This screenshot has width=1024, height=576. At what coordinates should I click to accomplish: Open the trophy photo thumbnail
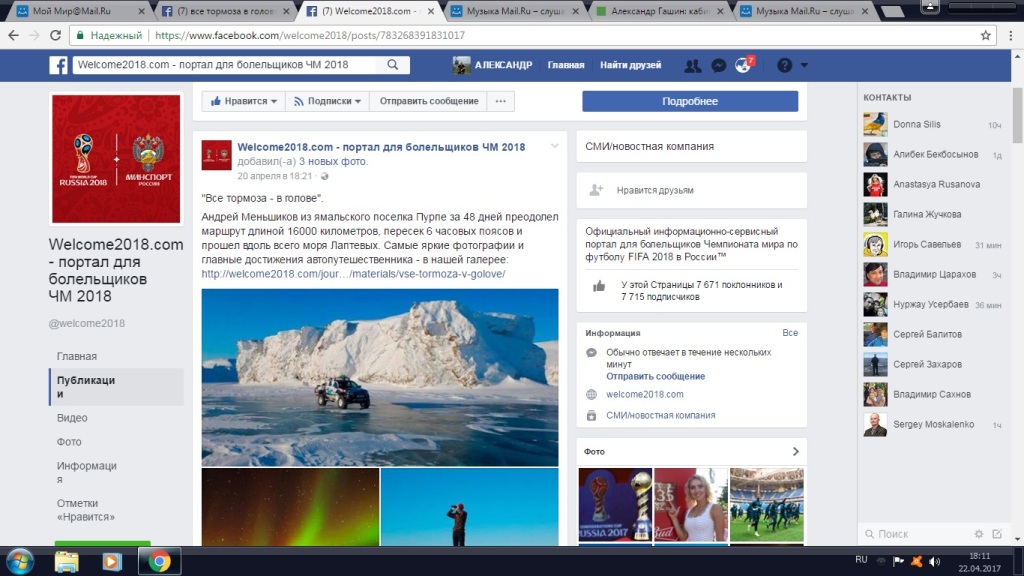(615, 505)
